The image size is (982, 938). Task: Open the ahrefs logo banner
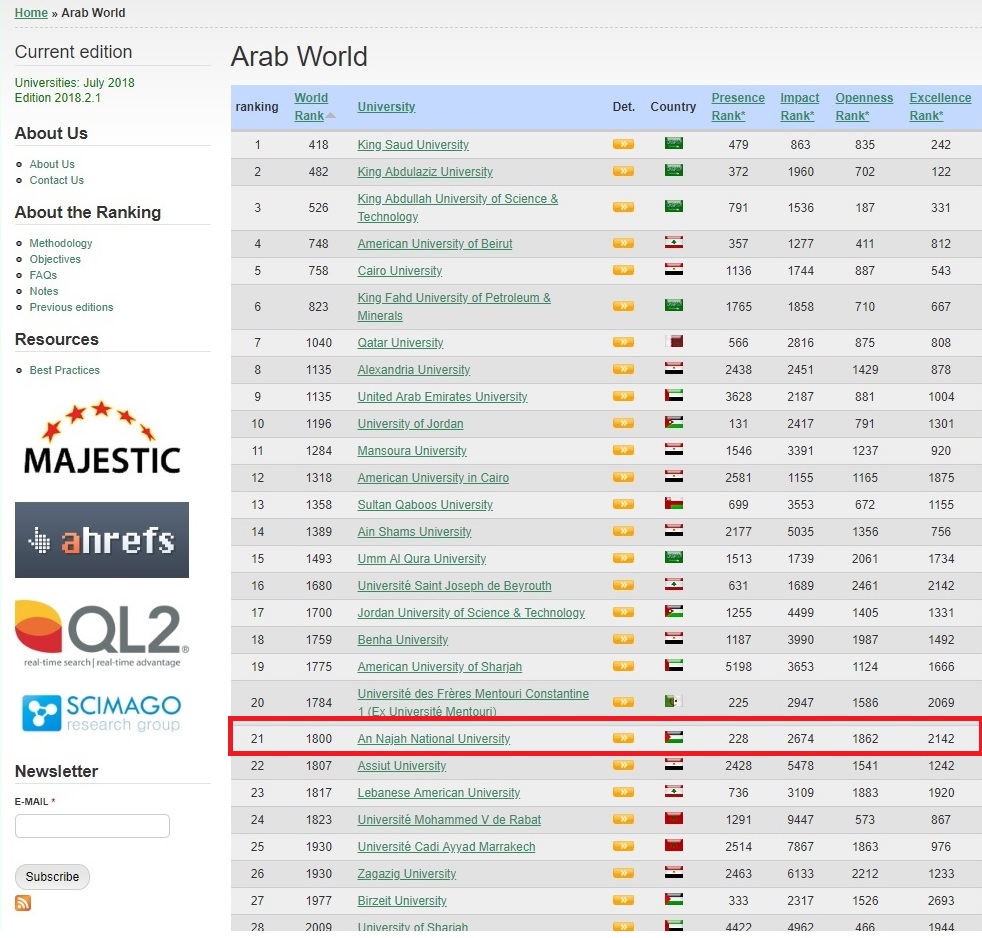pyautogui.click(x=101, y=540)
